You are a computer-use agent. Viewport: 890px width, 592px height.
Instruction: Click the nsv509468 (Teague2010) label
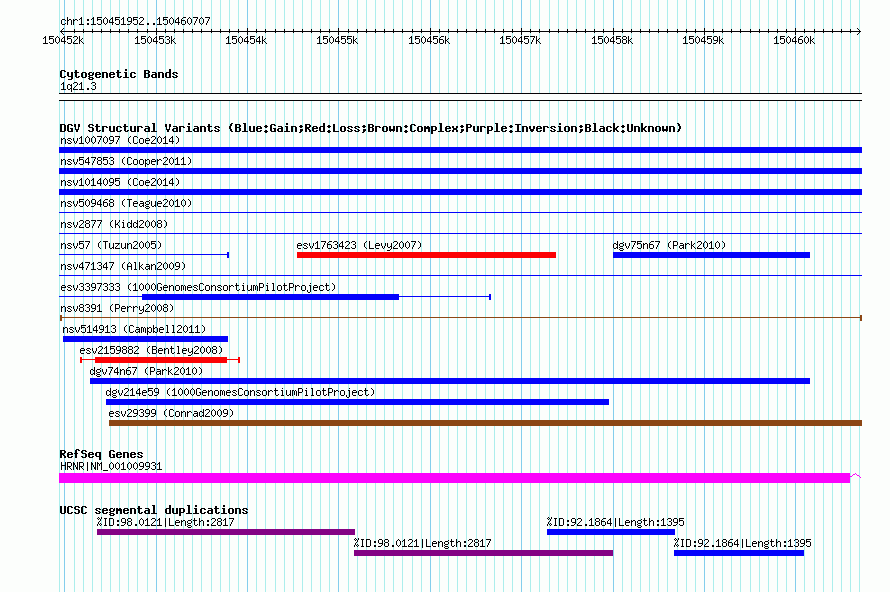(x=126, y=203)
